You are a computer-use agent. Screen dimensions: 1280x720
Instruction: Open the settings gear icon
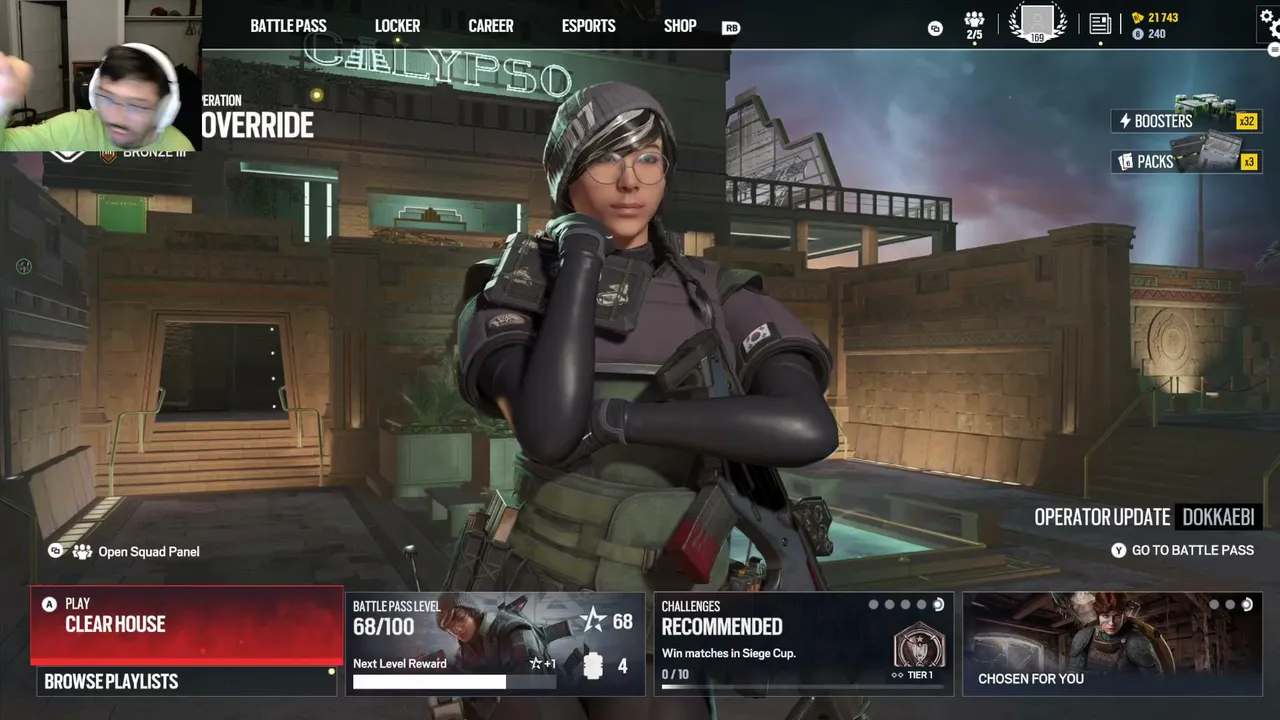coord(1269,25)
